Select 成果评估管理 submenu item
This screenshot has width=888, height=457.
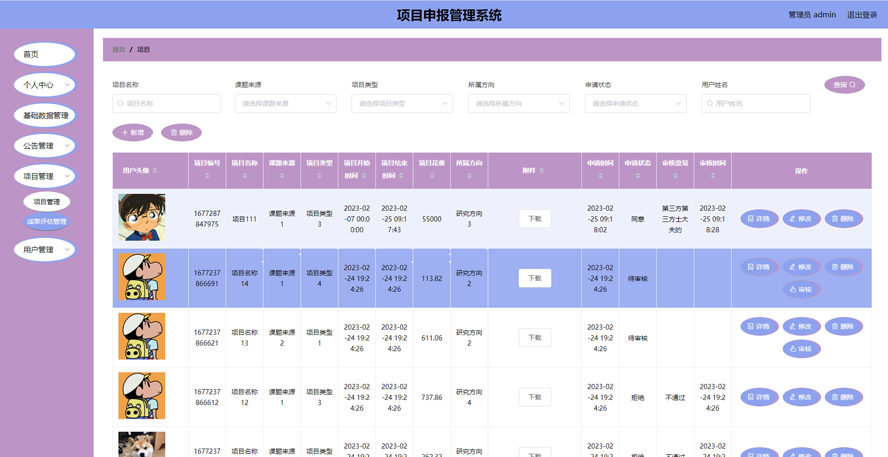[x=46, y=221]
